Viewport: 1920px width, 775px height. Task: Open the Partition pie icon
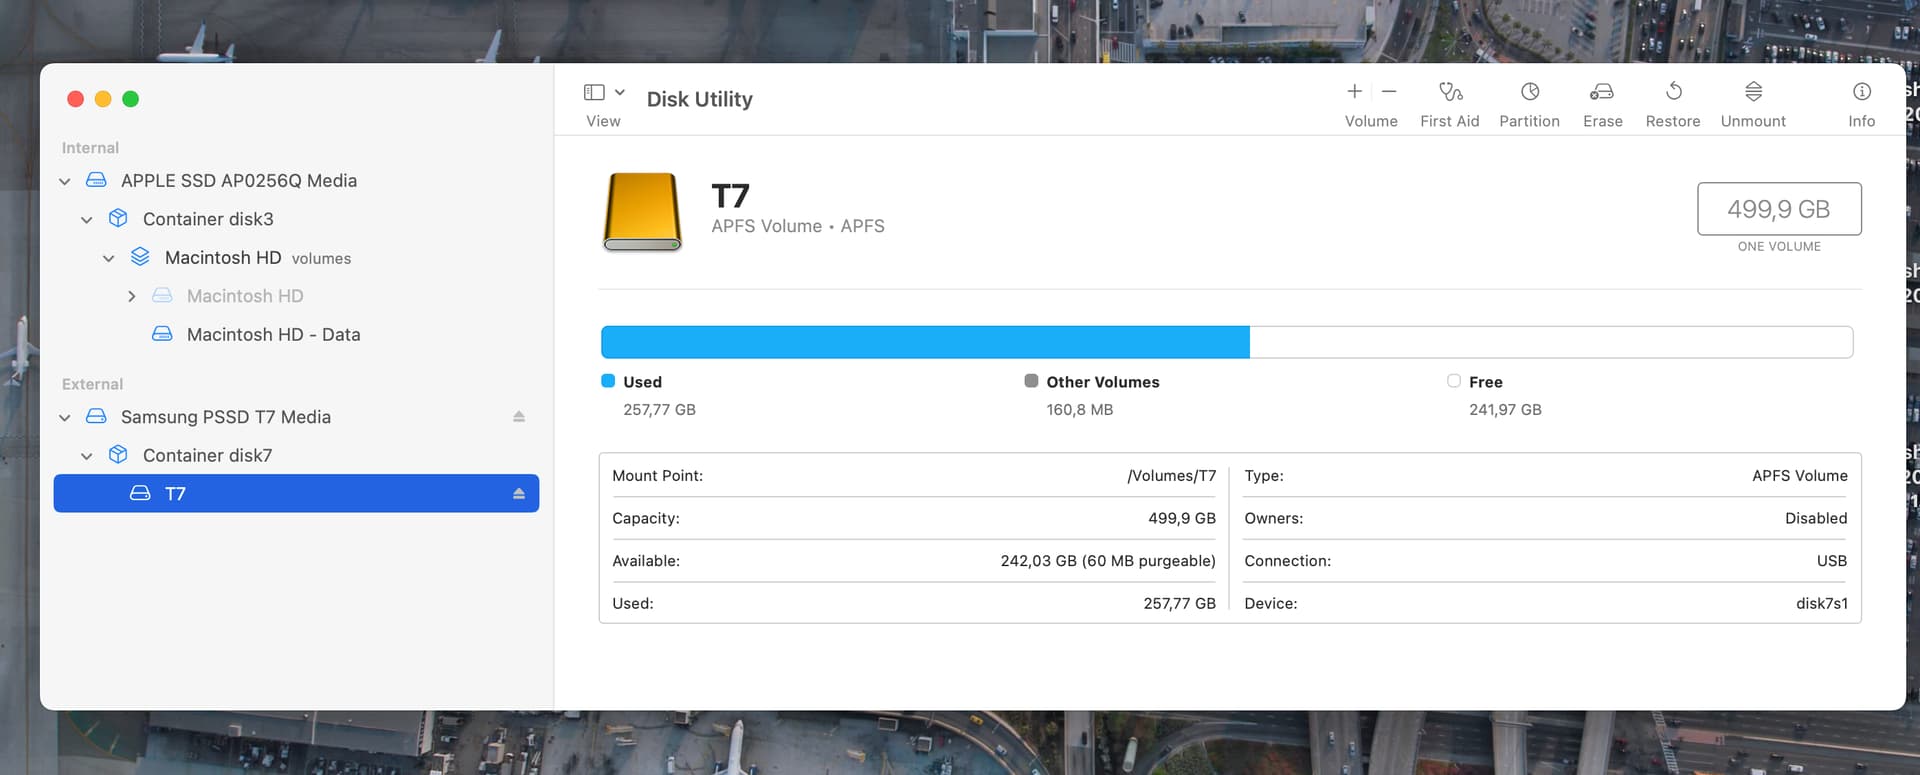tap(1530, 92)
